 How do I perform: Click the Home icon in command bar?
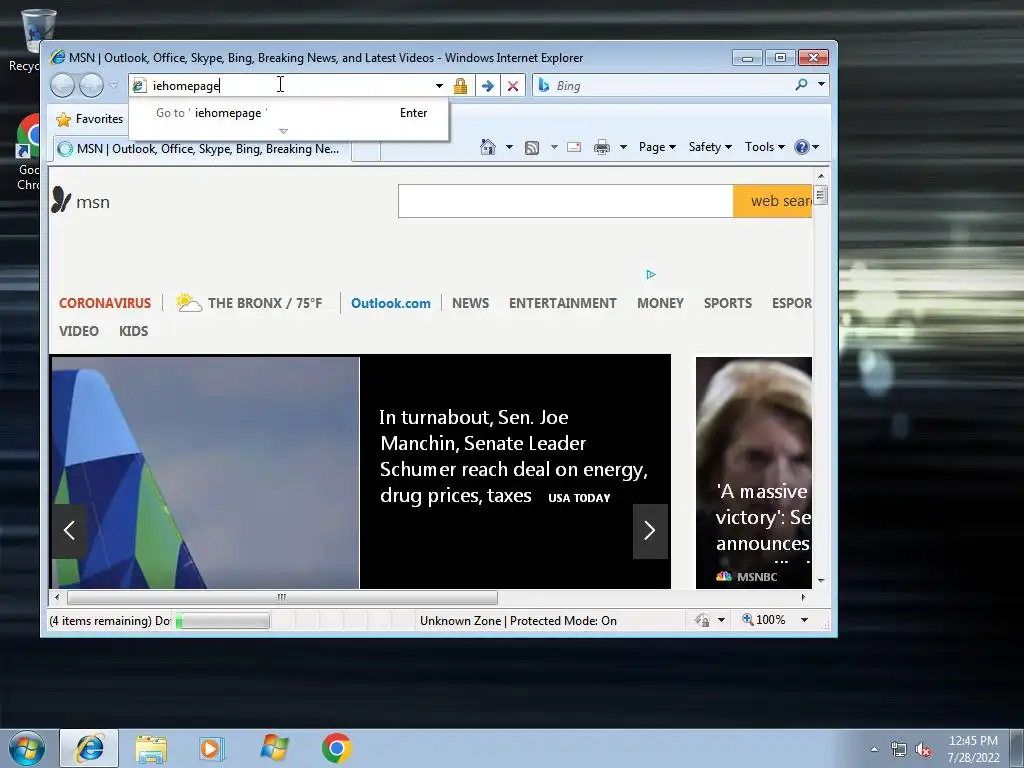(x=488, y=147)
